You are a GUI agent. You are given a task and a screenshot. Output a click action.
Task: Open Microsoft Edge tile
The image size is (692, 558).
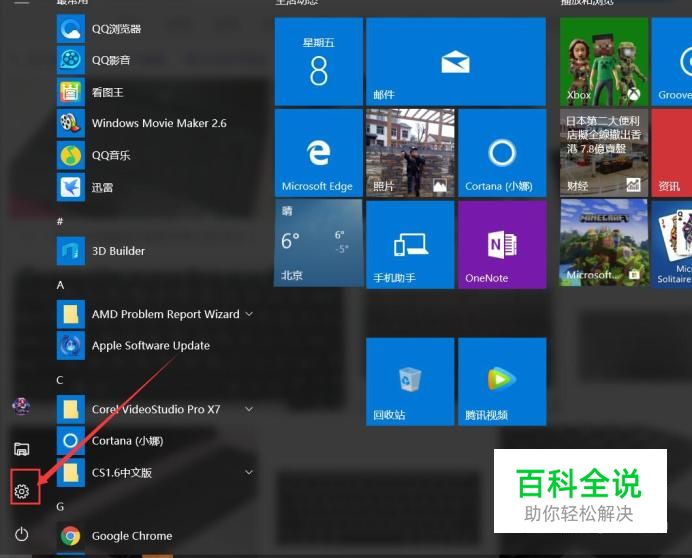pos(319,153)
